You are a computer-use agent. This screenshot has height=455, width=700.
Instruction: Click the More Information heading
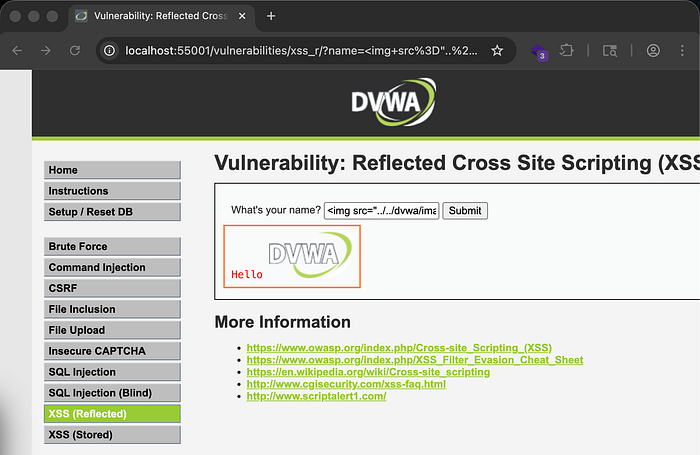click(283, 322)
